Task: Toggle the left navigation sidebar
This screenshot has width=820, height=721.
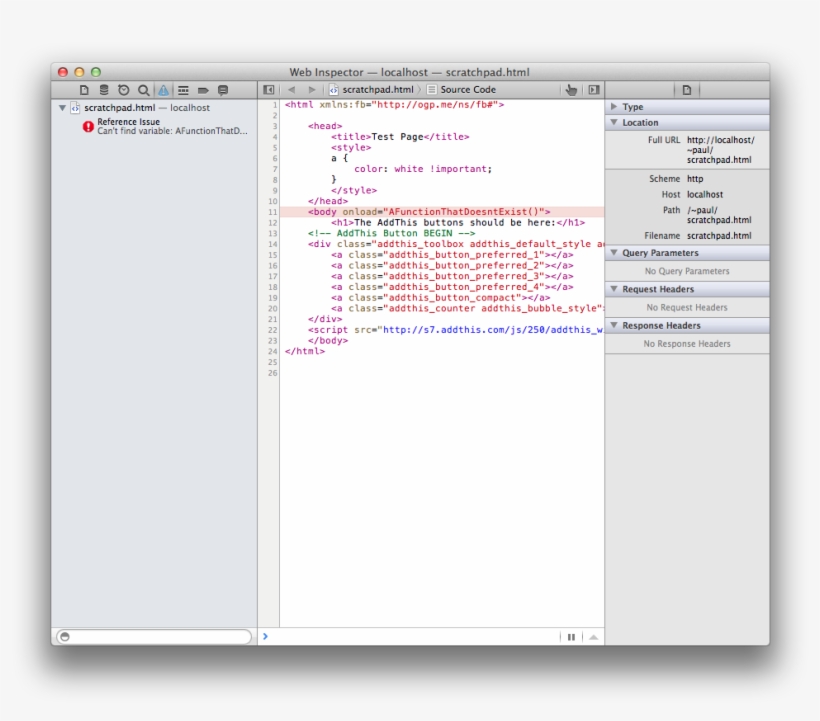Action: [x=268, y=90]
